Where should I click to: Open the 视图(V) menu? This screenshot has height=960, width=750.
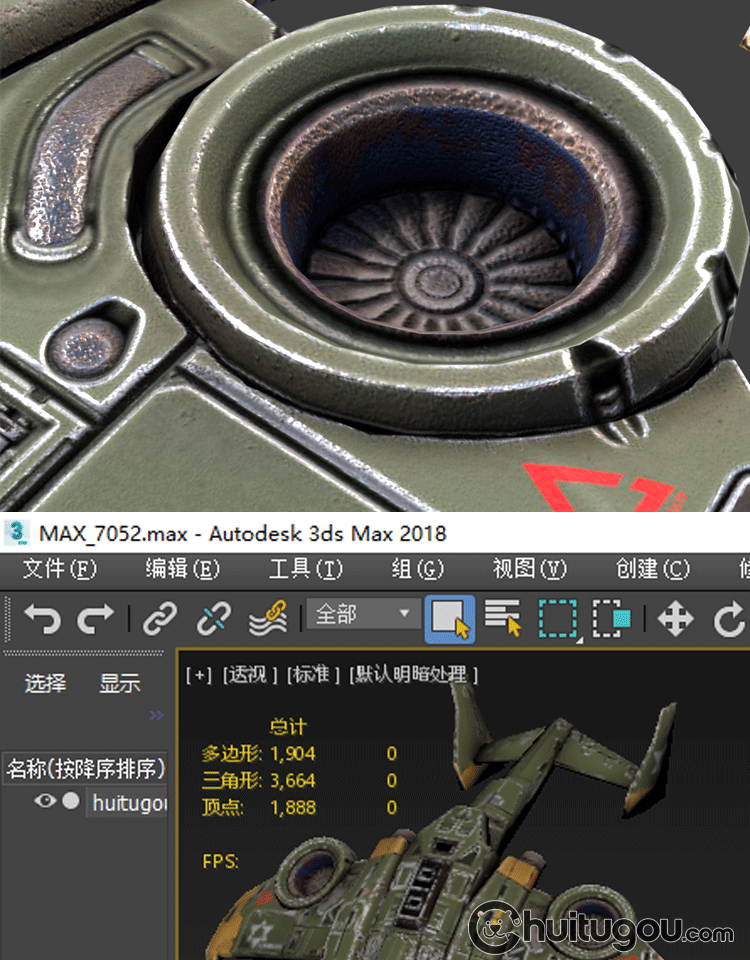coord(530,569)
